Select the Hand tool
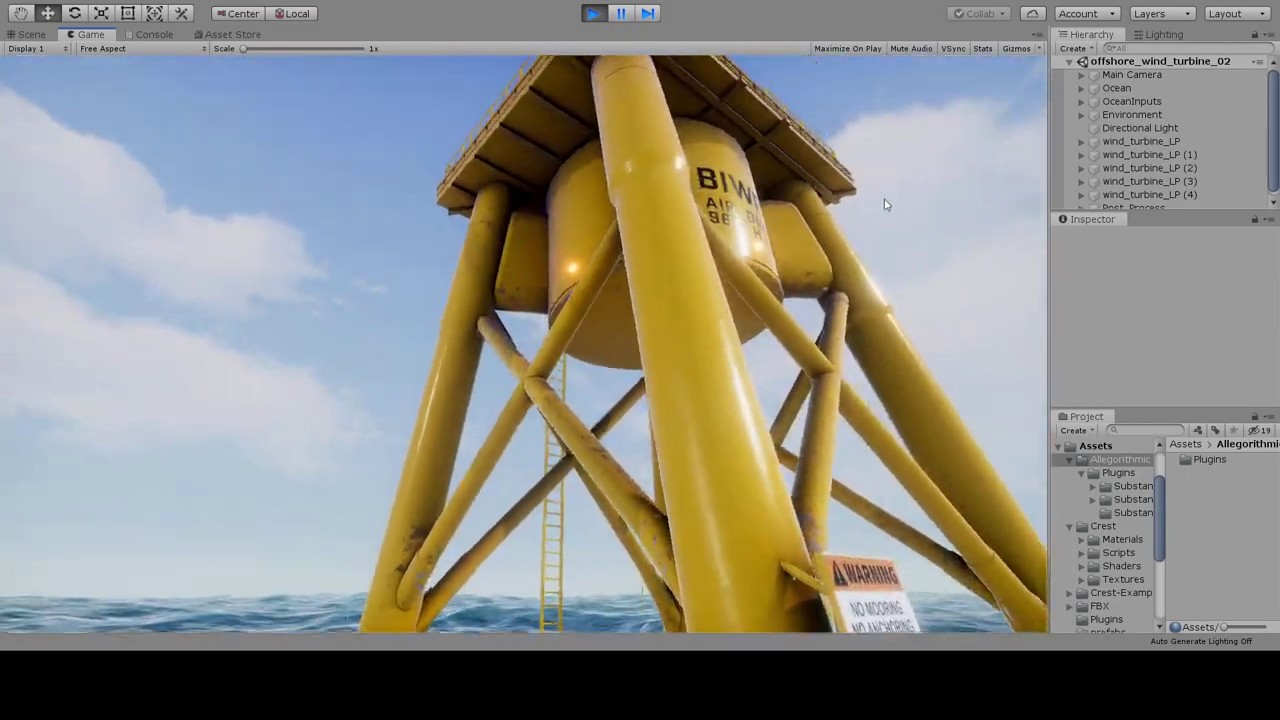1280x720 pixels. (21, 13)
